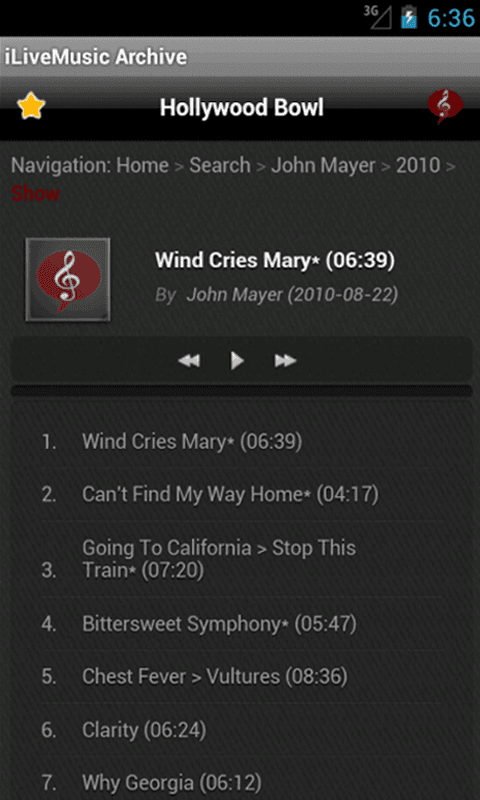Play track 2 Can't Find My Way Home
This screenshot has height=800, width=480.
242,494
